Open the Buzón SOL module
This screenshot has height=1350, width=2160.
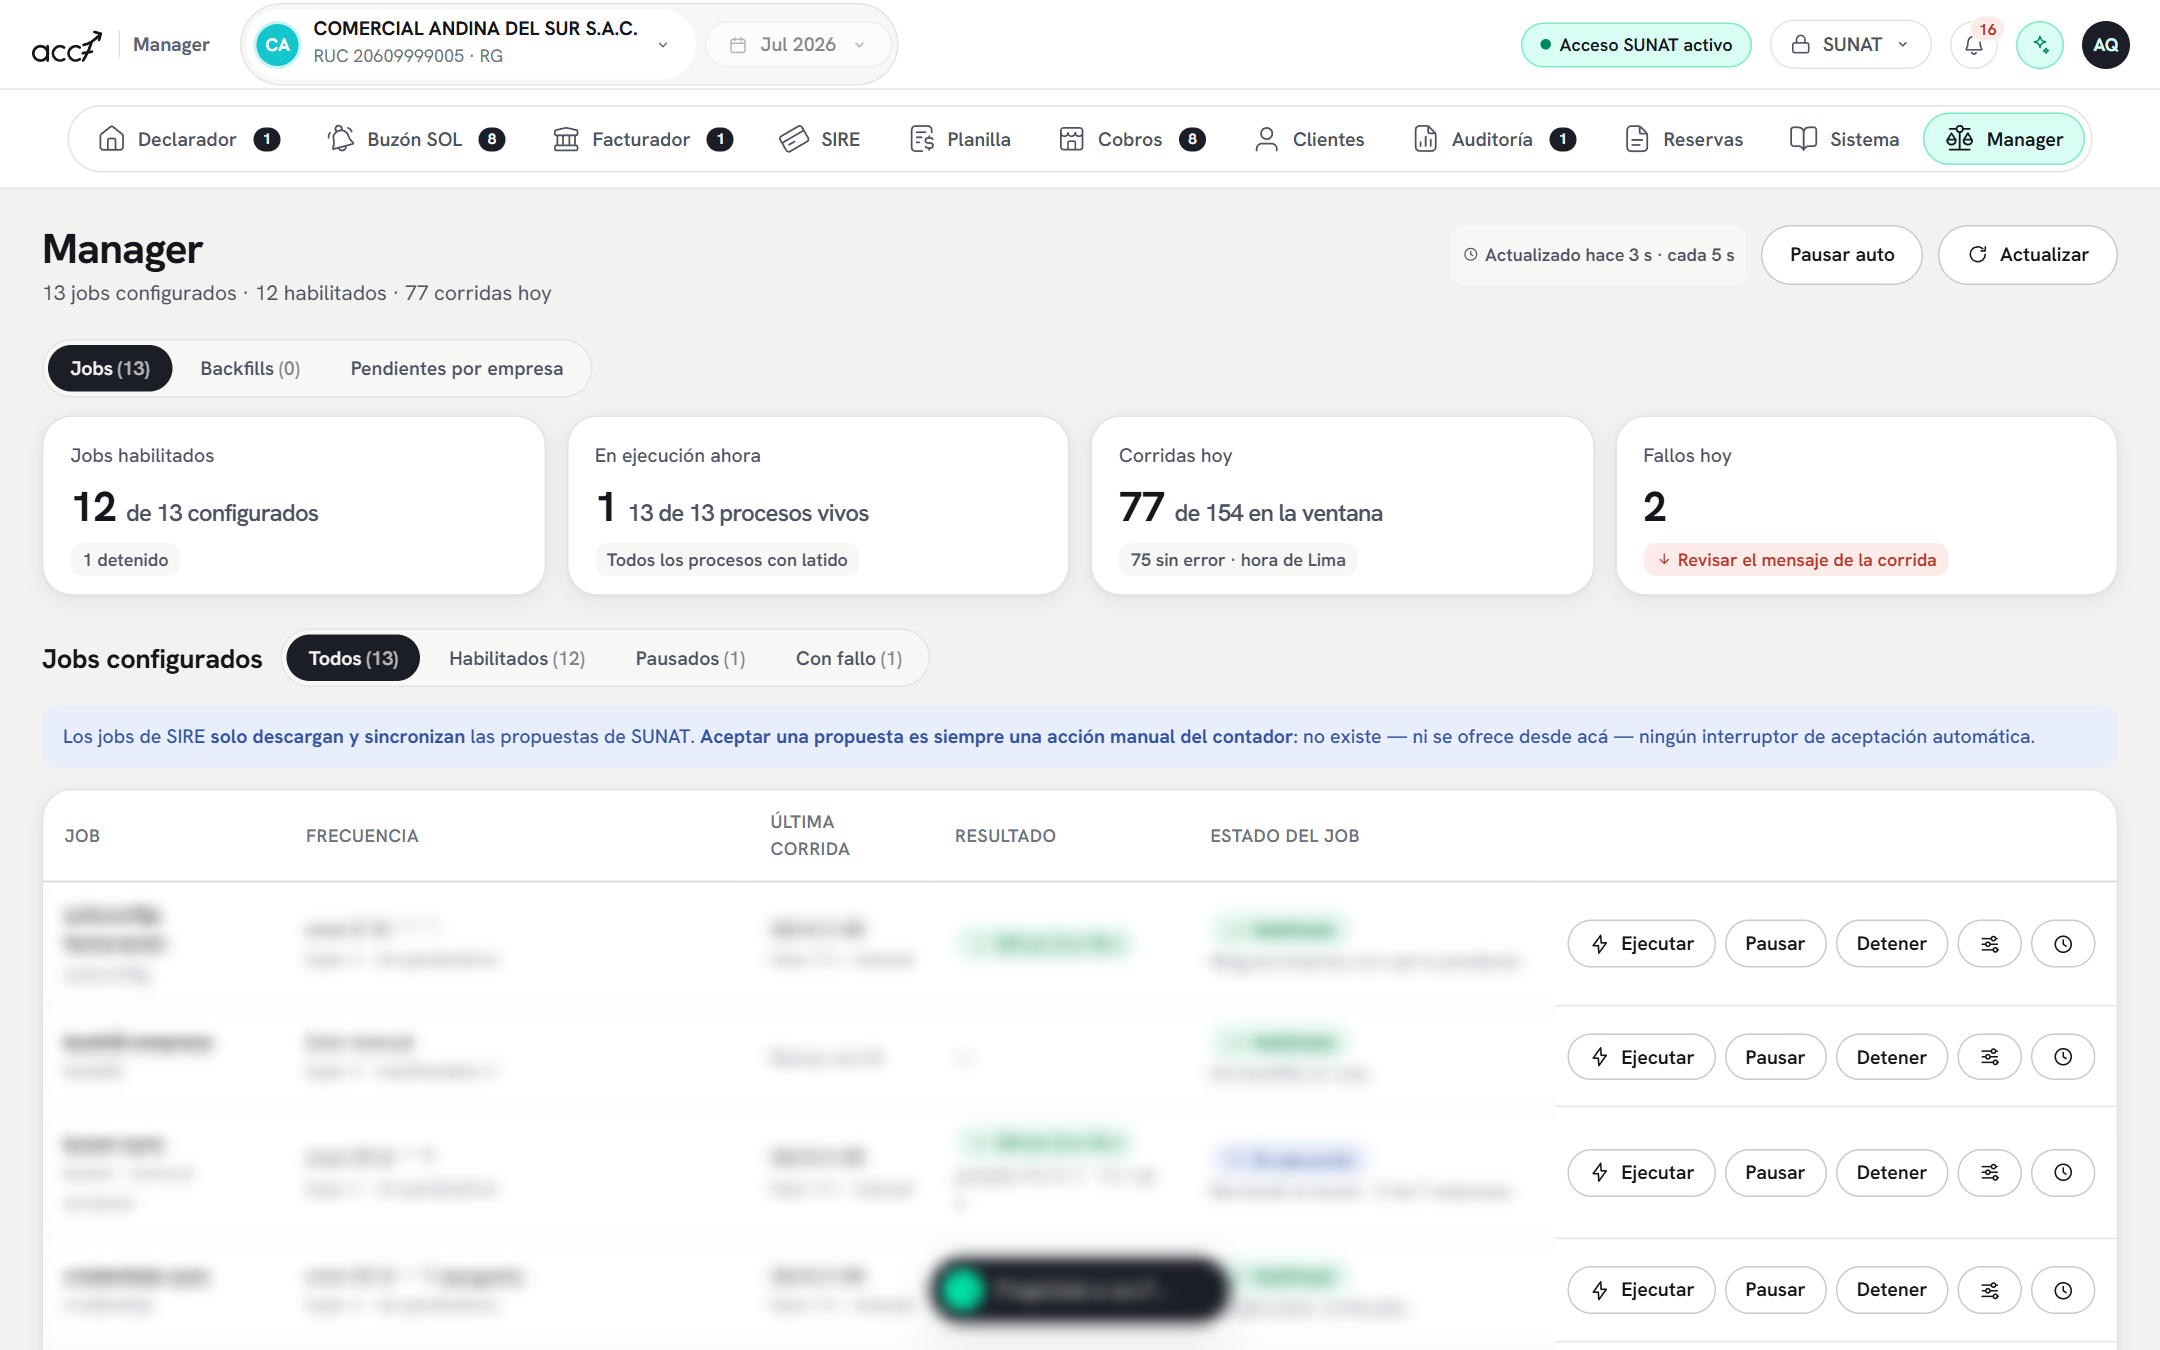click(416, 139)
